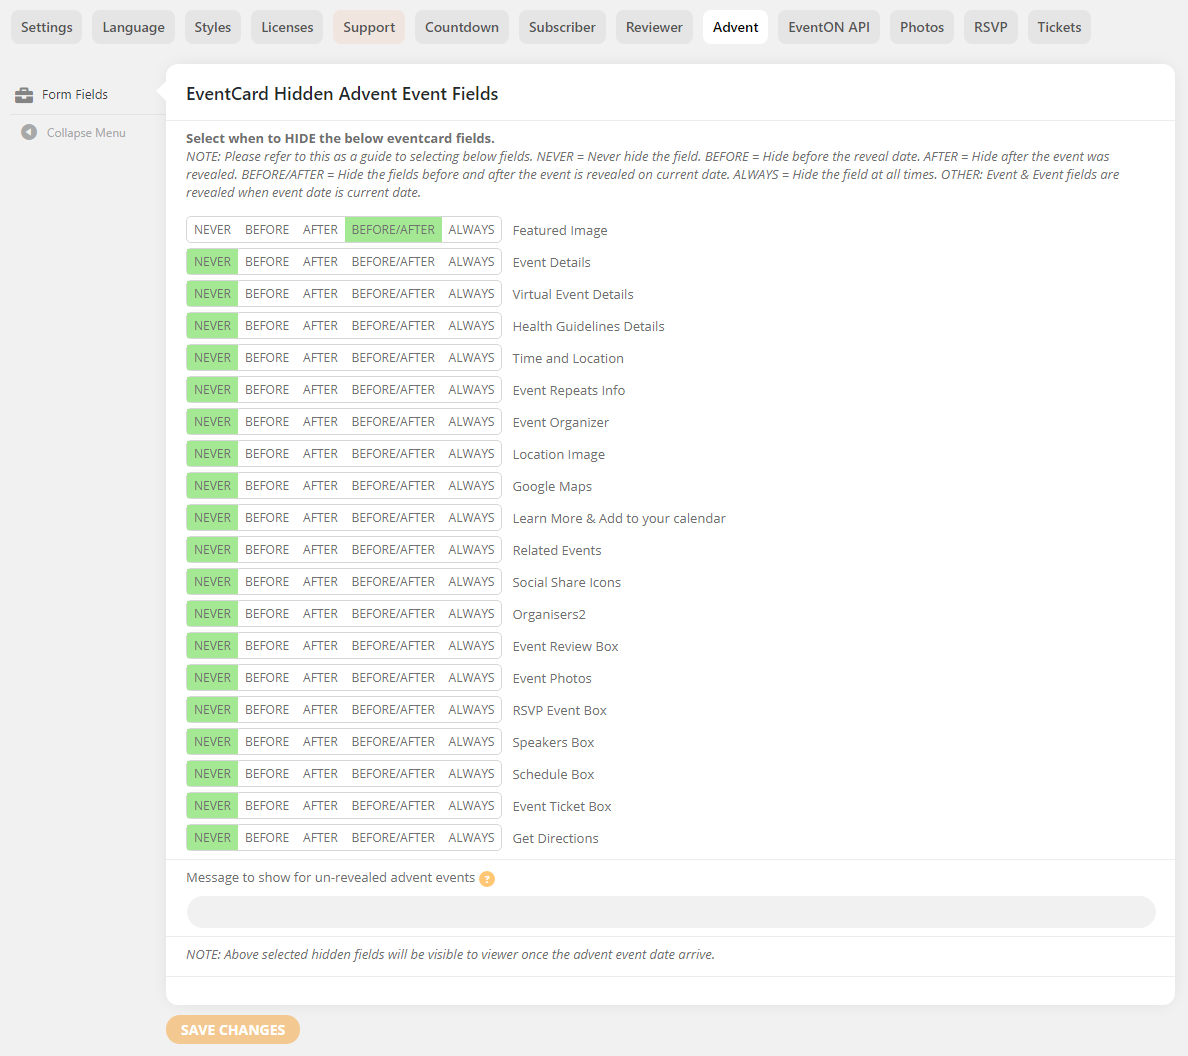Click the 'Speakers Box' label
This screenshot has height=1056, width=1188.
[x=553, y=742]
